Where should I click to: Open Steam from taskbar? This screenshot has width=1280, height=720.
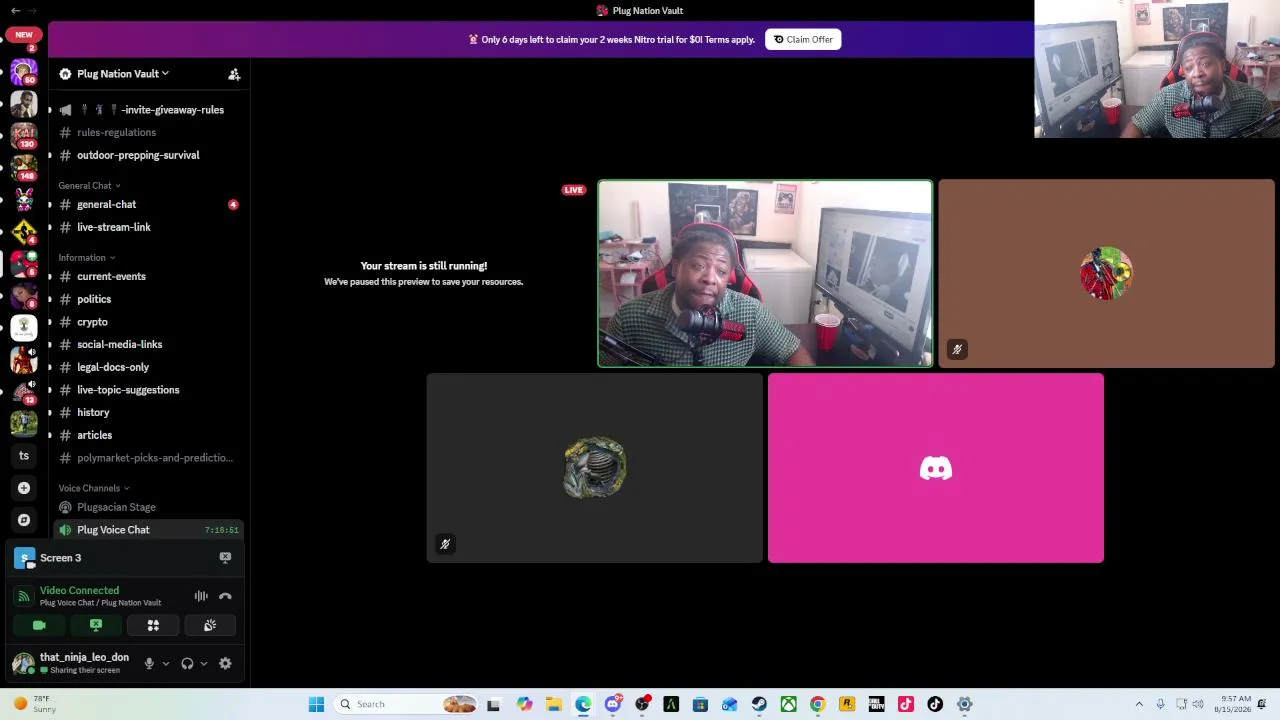[759, 704]
